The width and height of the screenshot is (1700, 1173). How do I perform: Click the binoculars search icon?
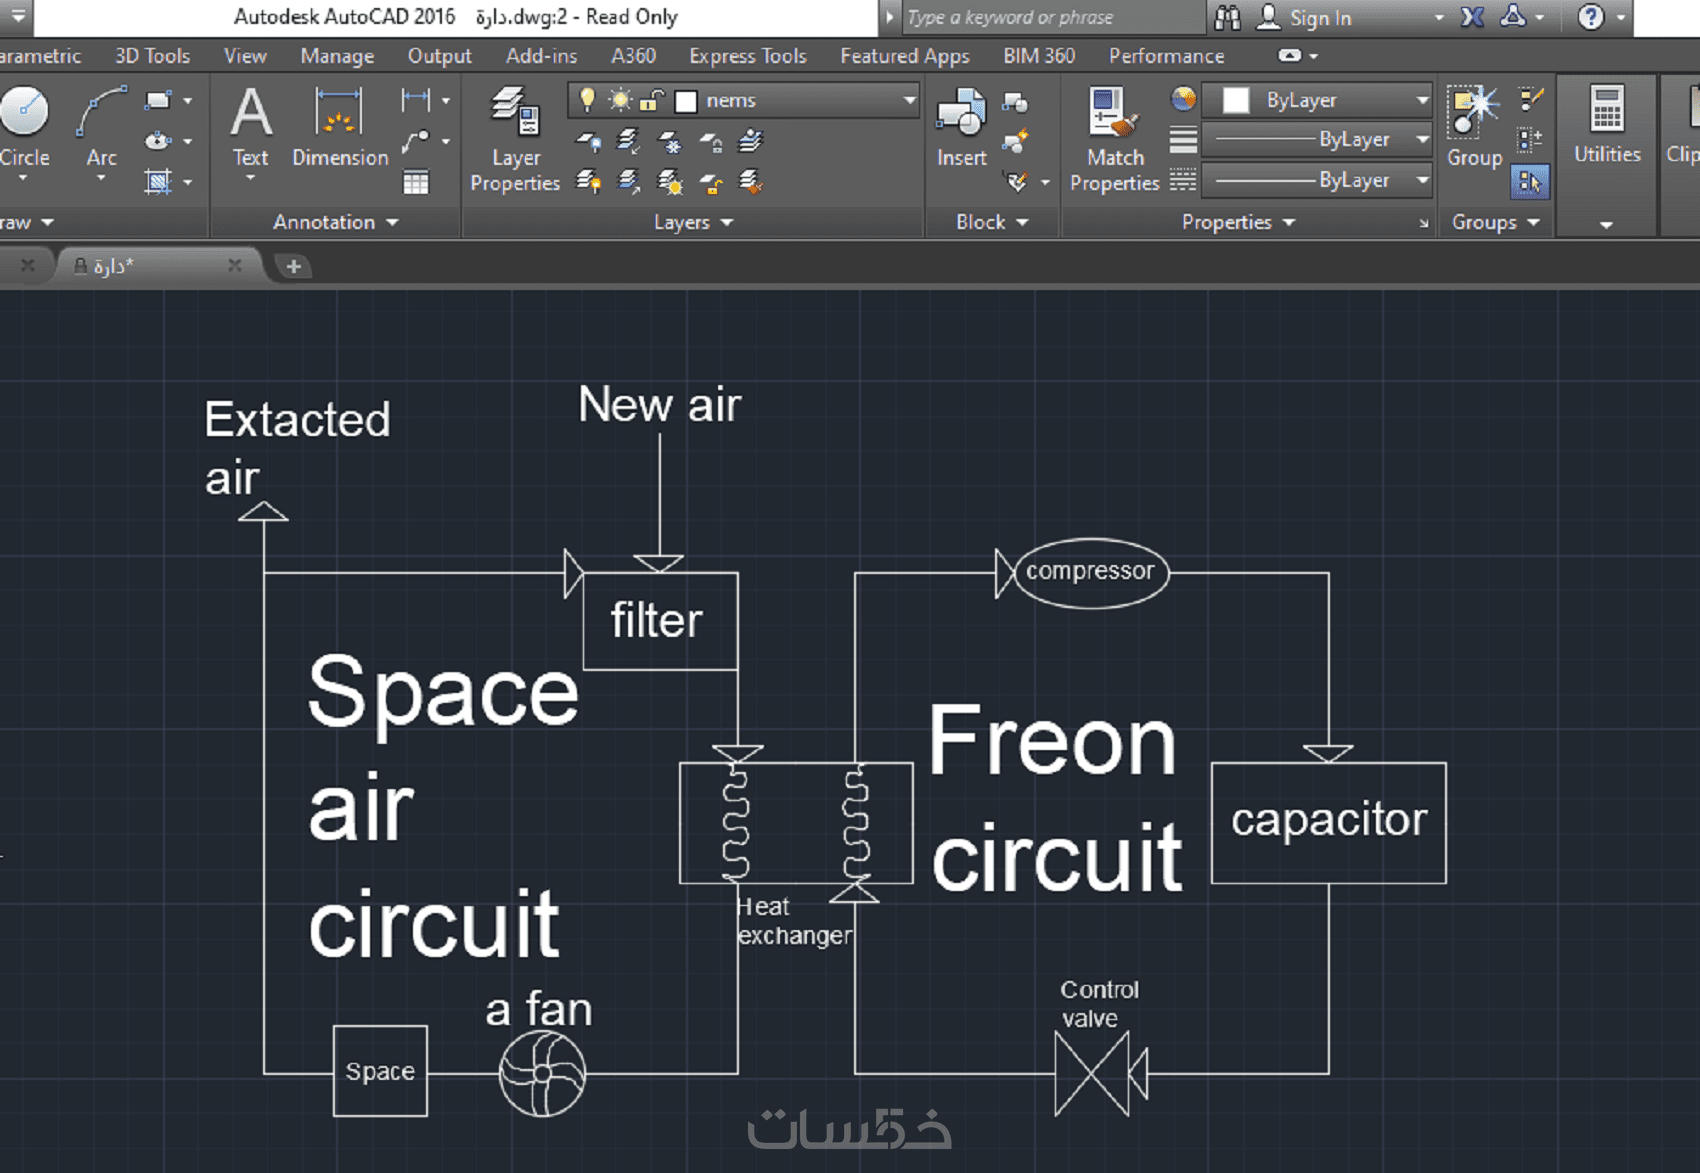point(1227,17)
